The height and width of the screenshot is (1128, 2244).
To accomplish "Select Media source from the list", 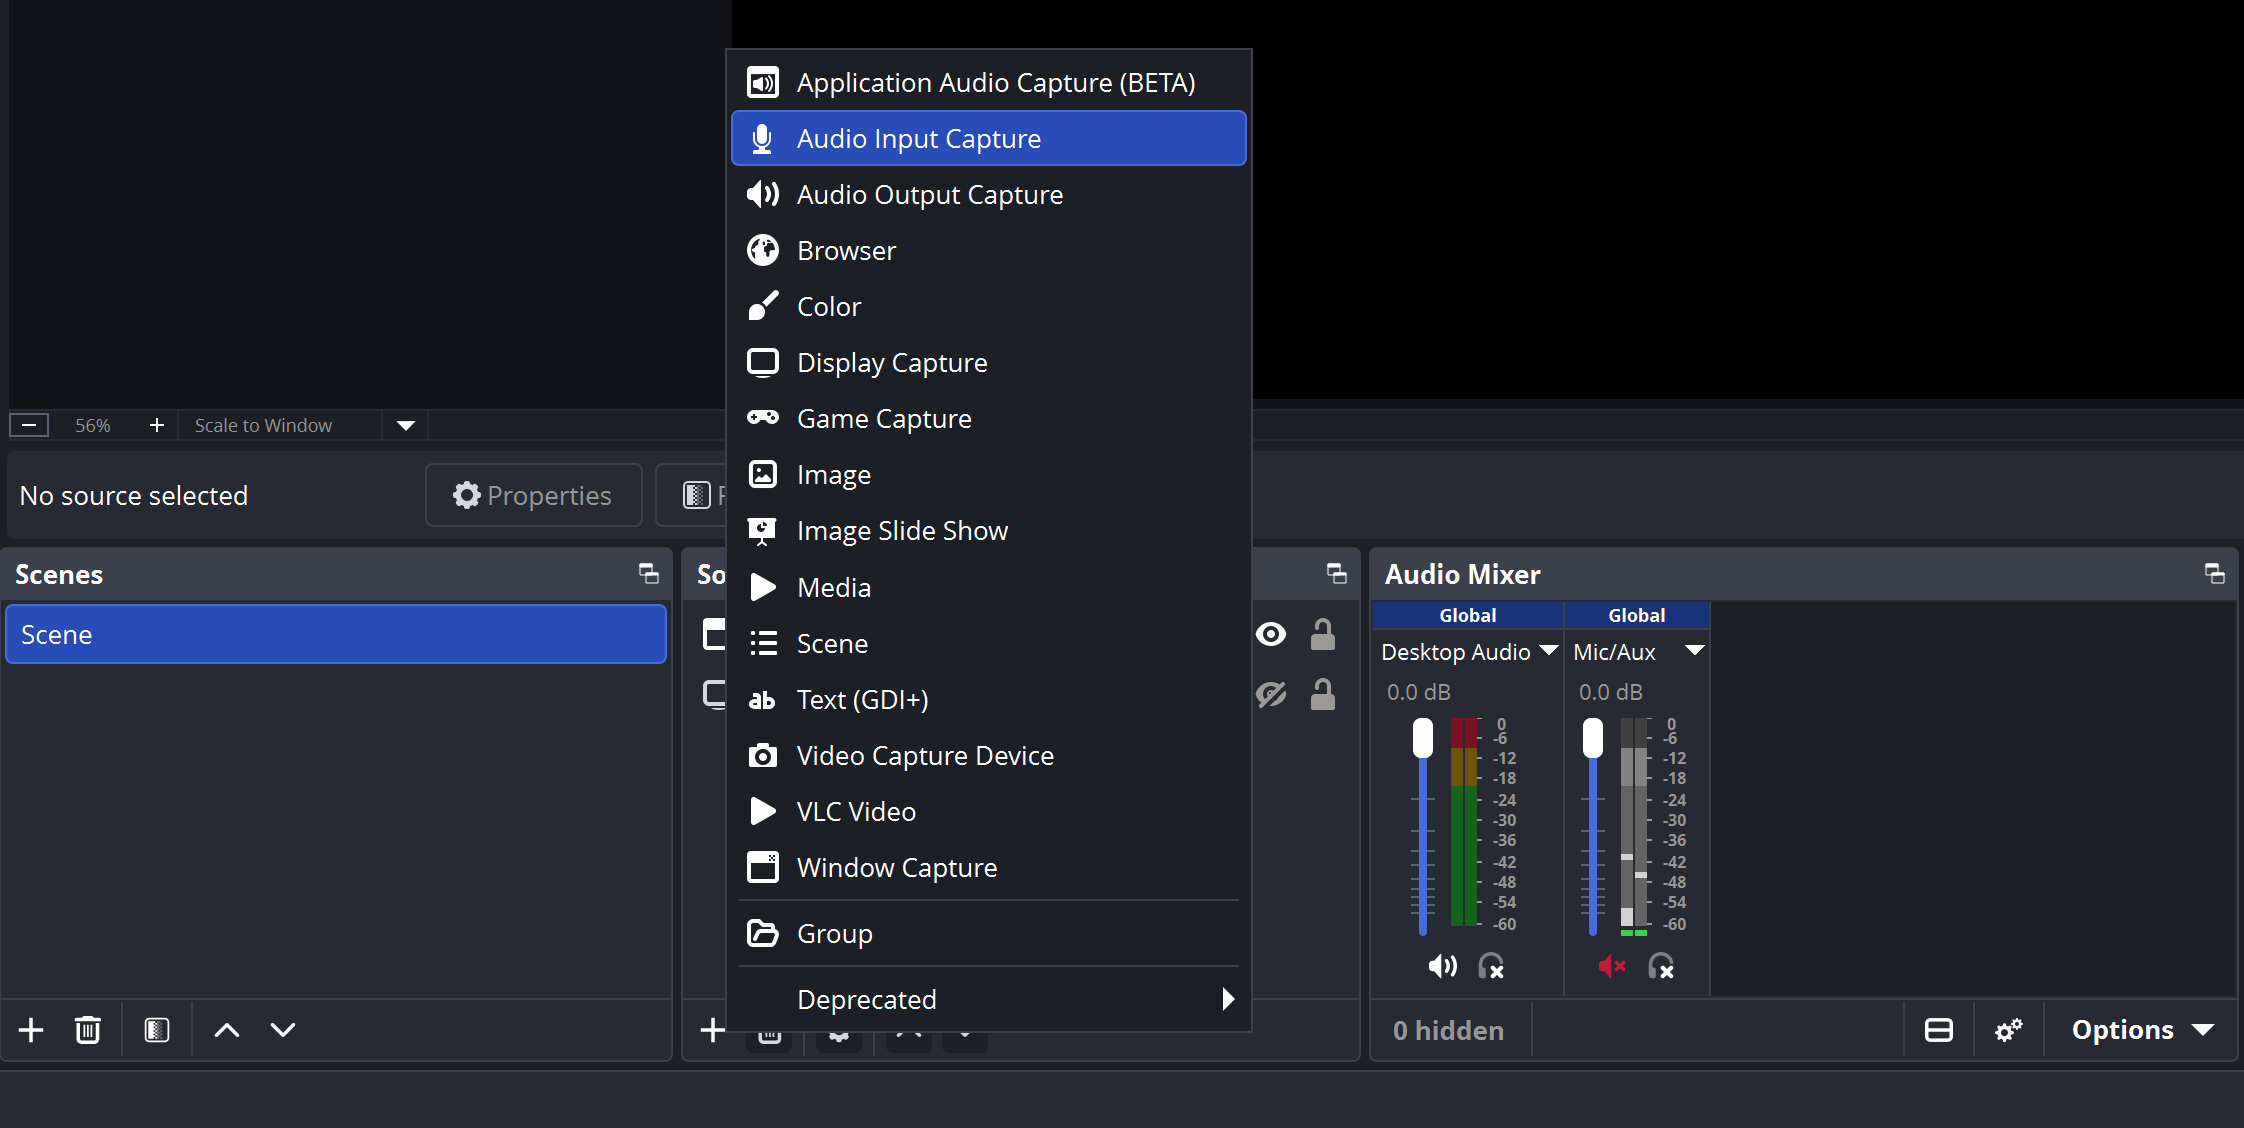I will click(x=988, y=587).
